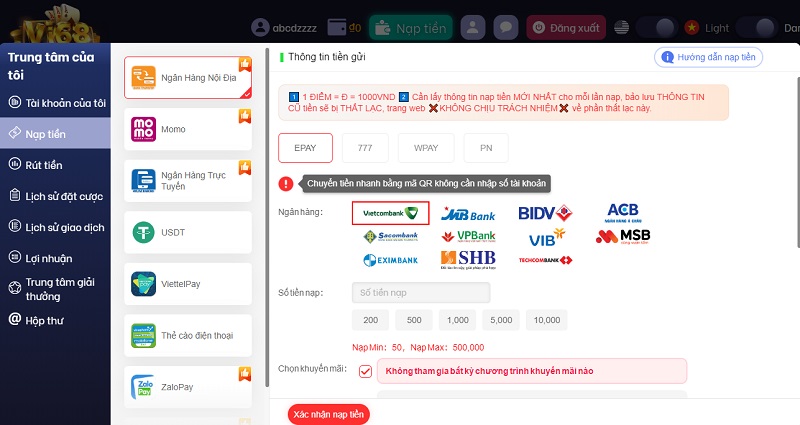Choose ZaloPay payment method
This screenshot has width=800, height=425.
(188, 387)
